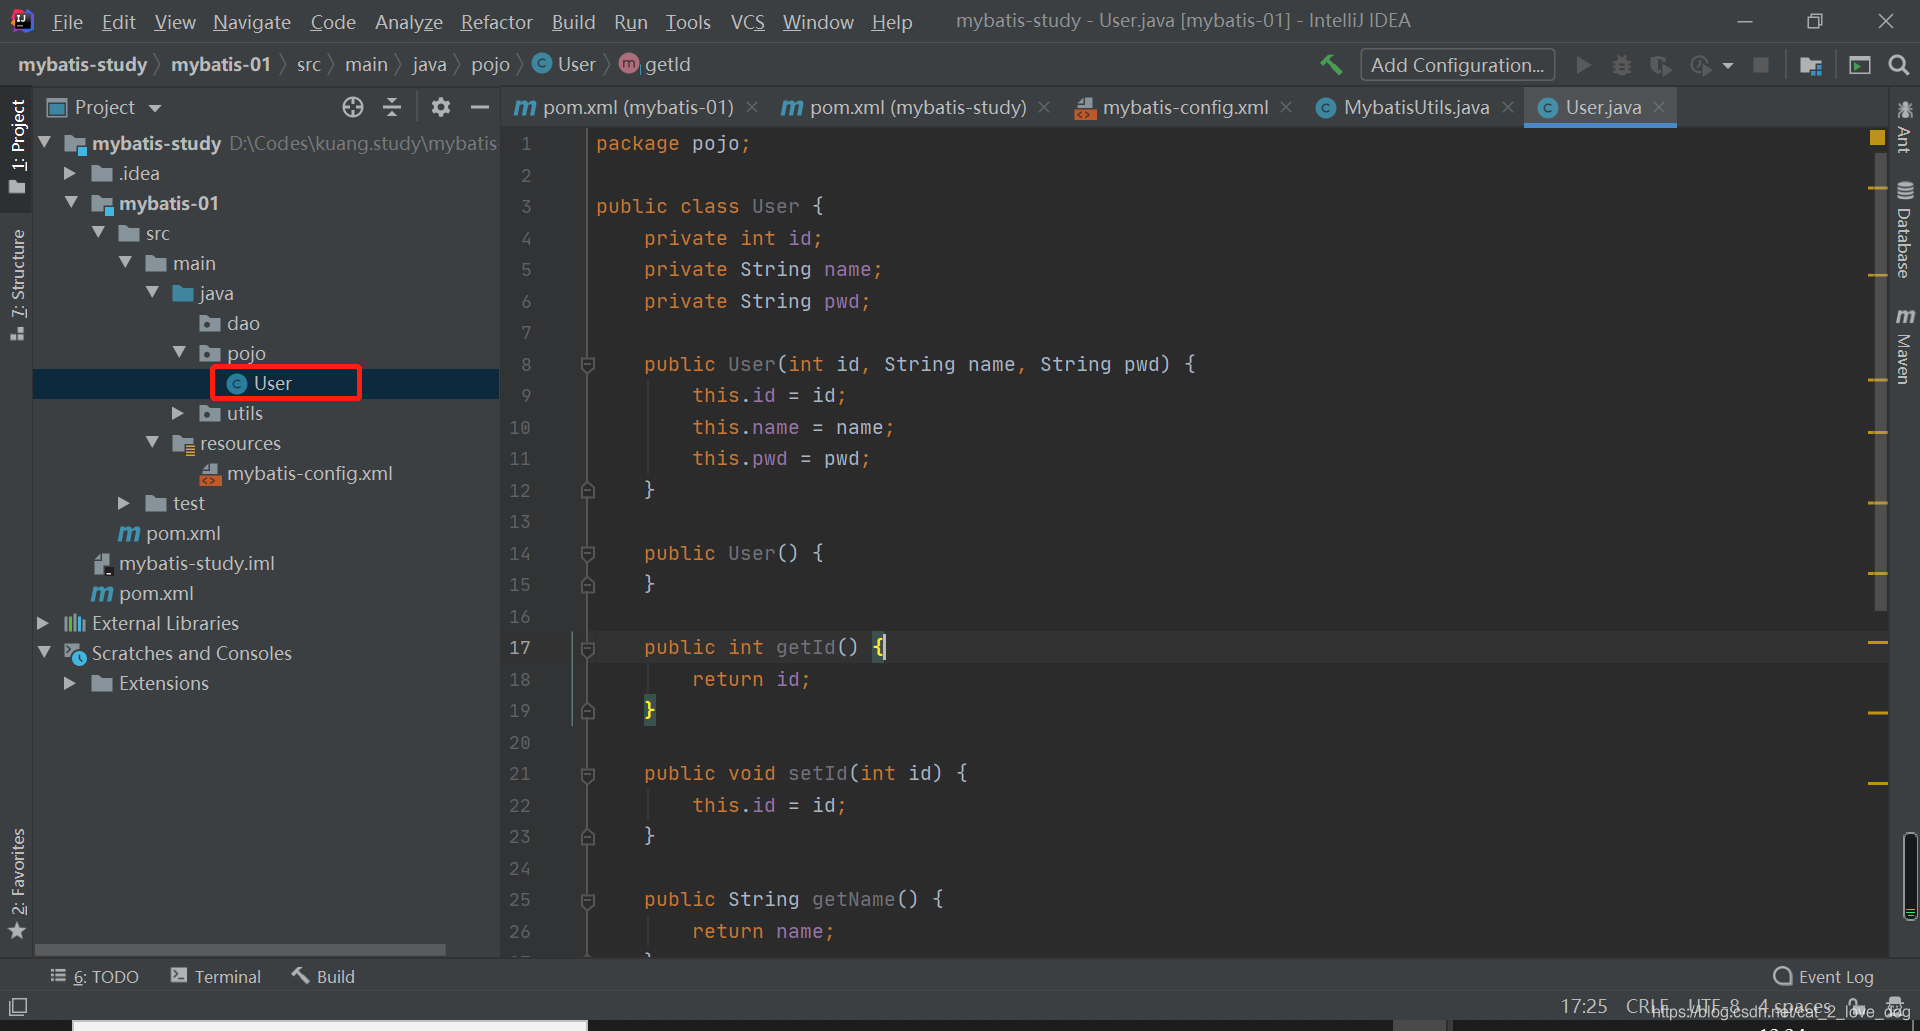This screenshot has width=1920, height=1031.
Task: Fold the setId method at line 21
Action: pos(588,774)
